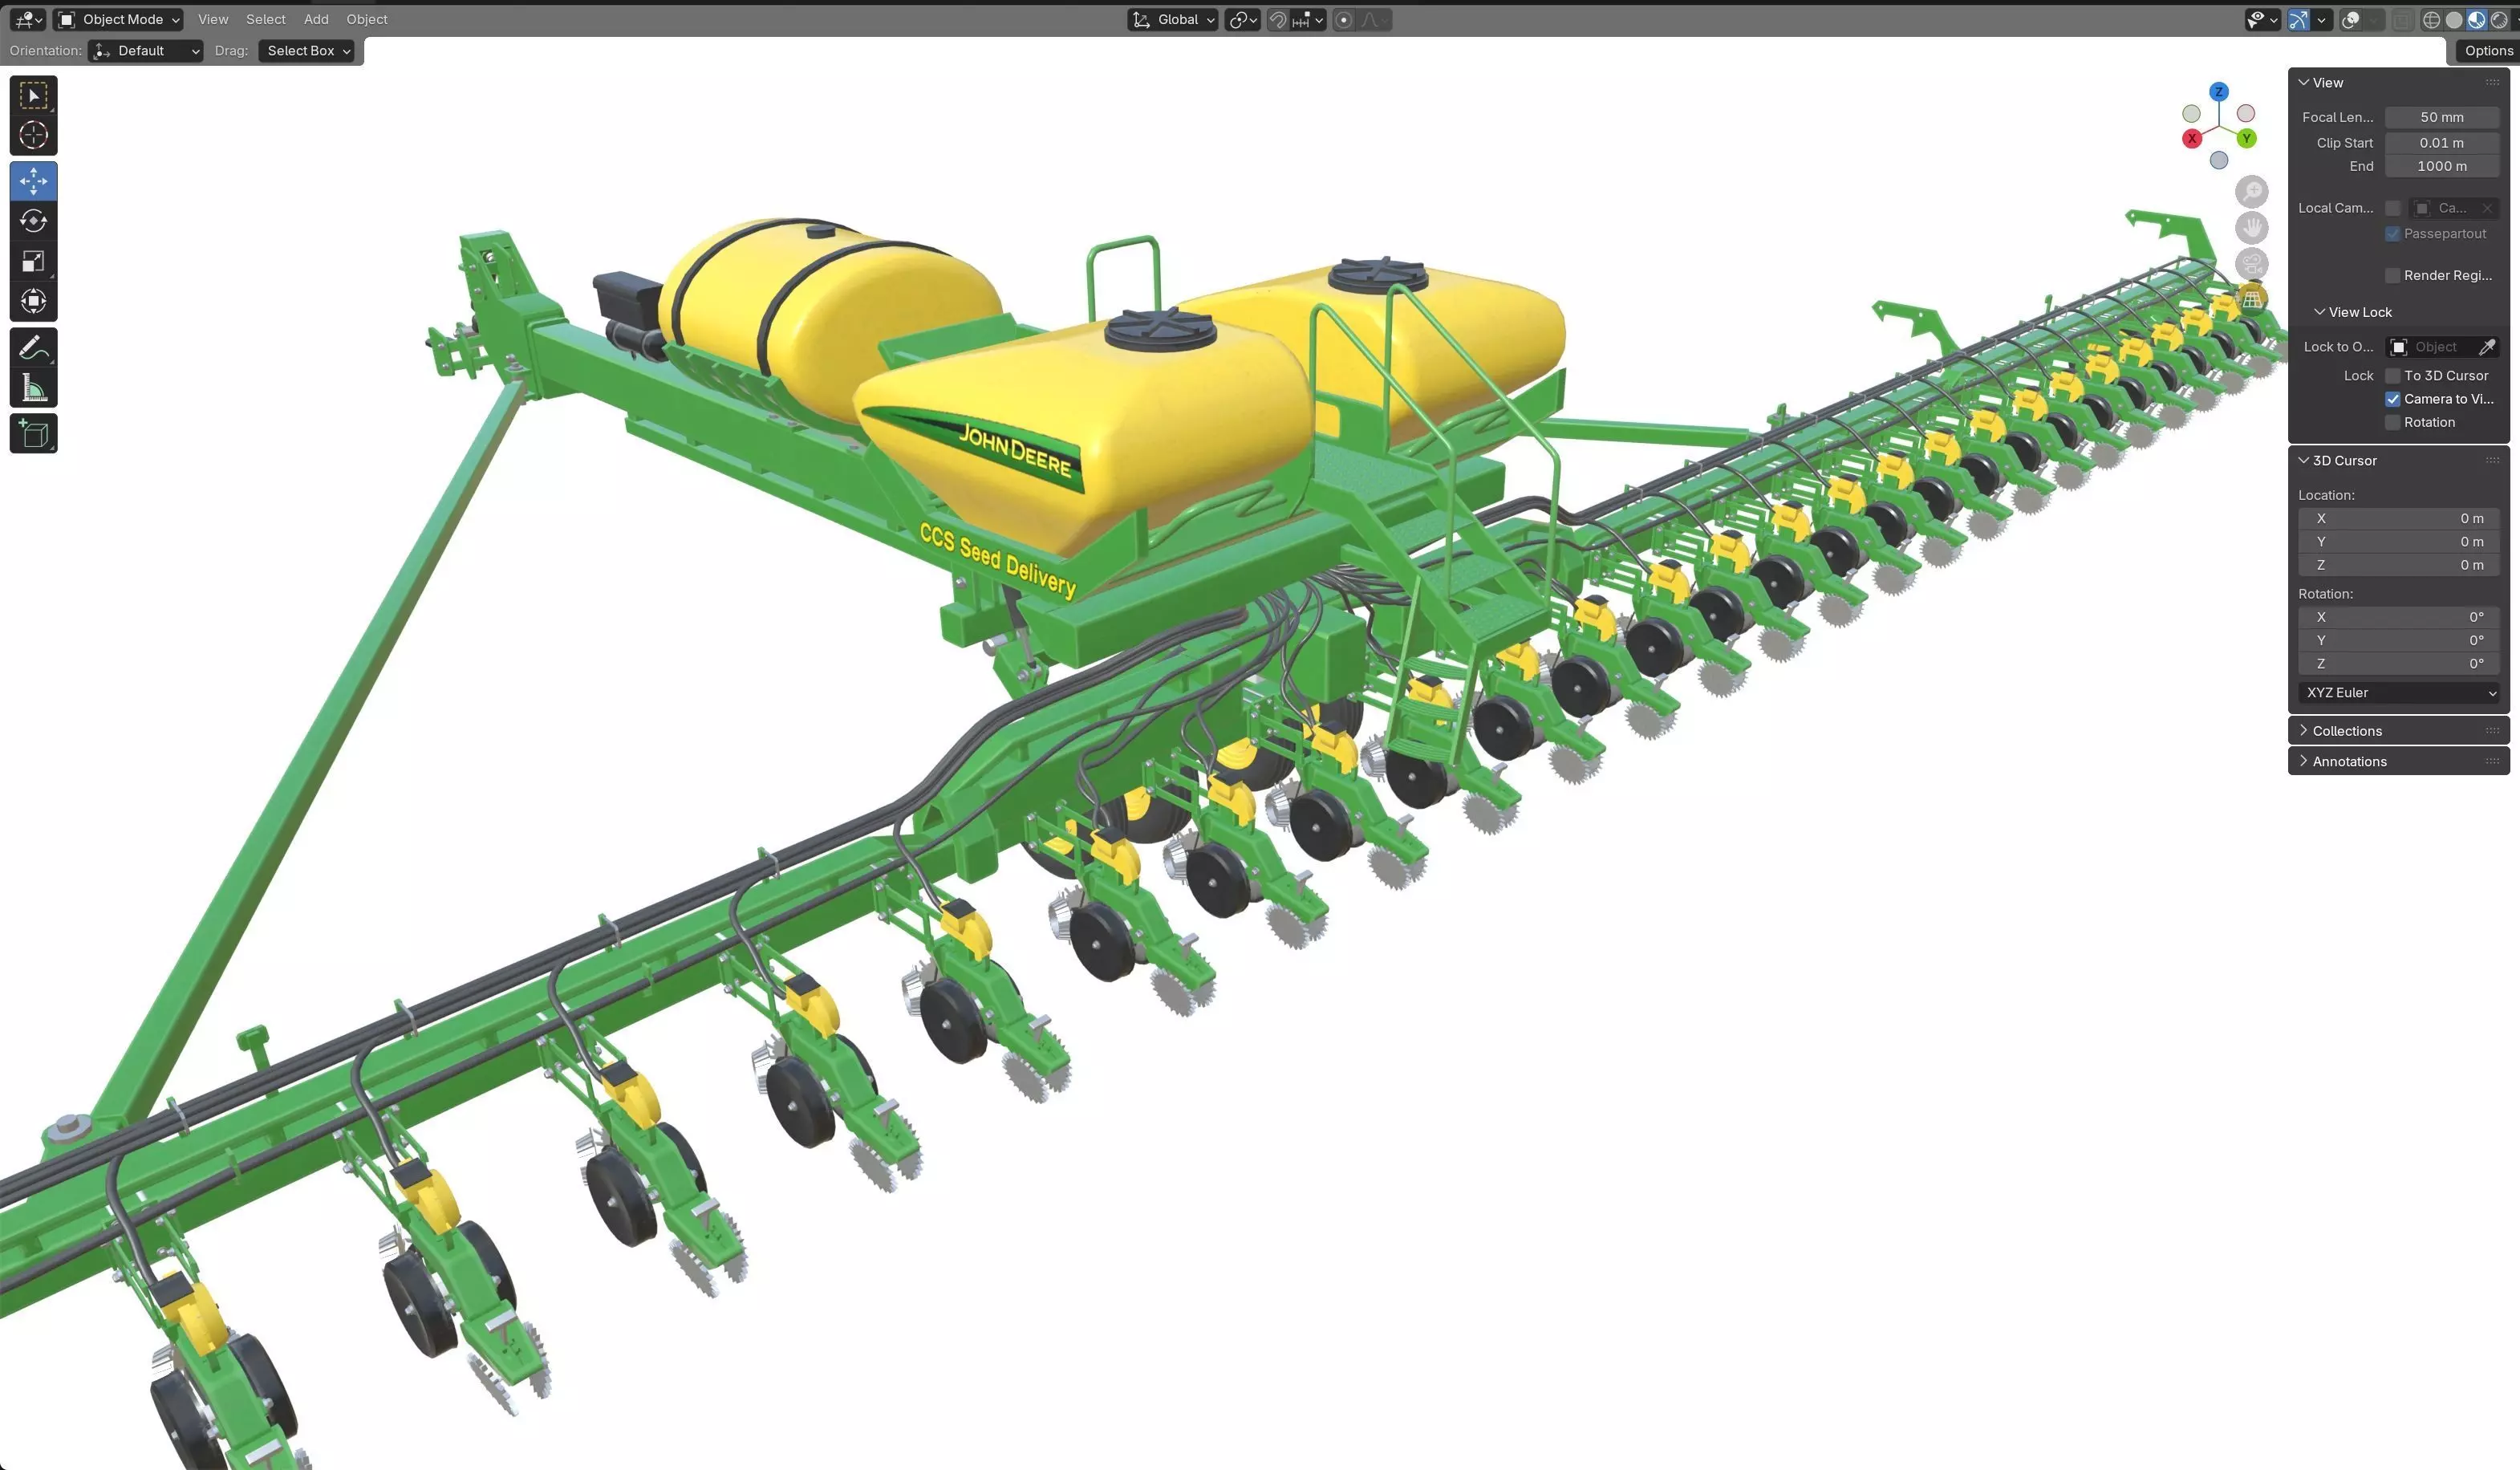This screenshot has height=1470, width=2520.
Task: Enable Local Camera checkbox
Action: click(x=2393, y=208)
